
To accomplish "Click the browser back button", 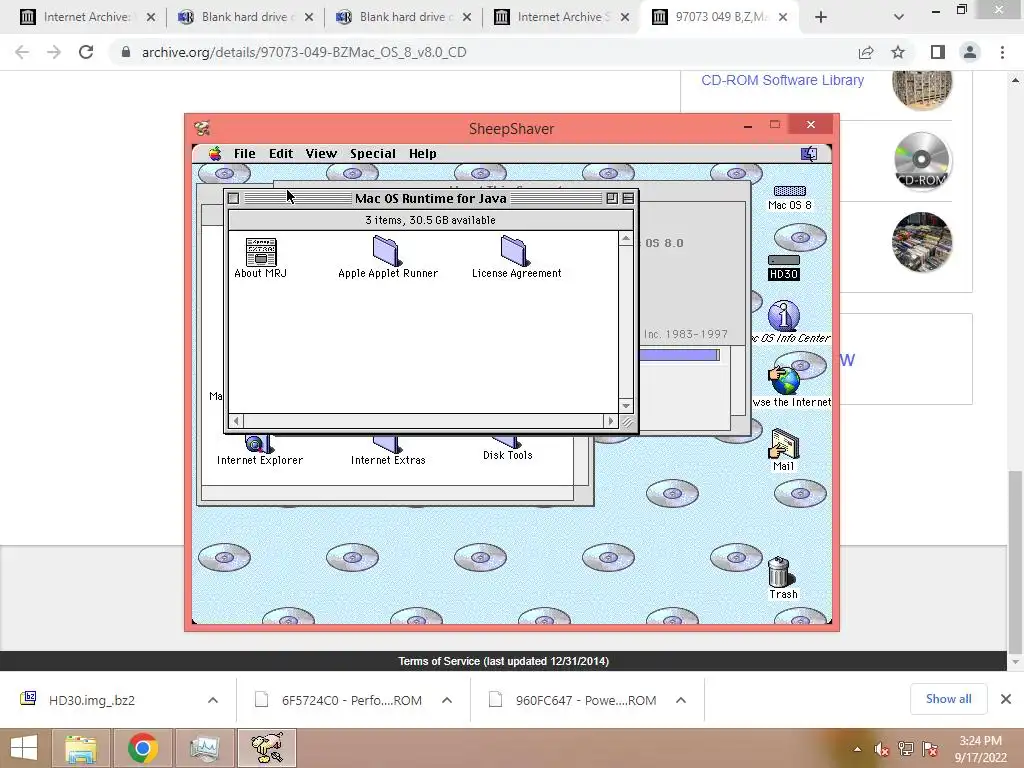I will point(22,52).
